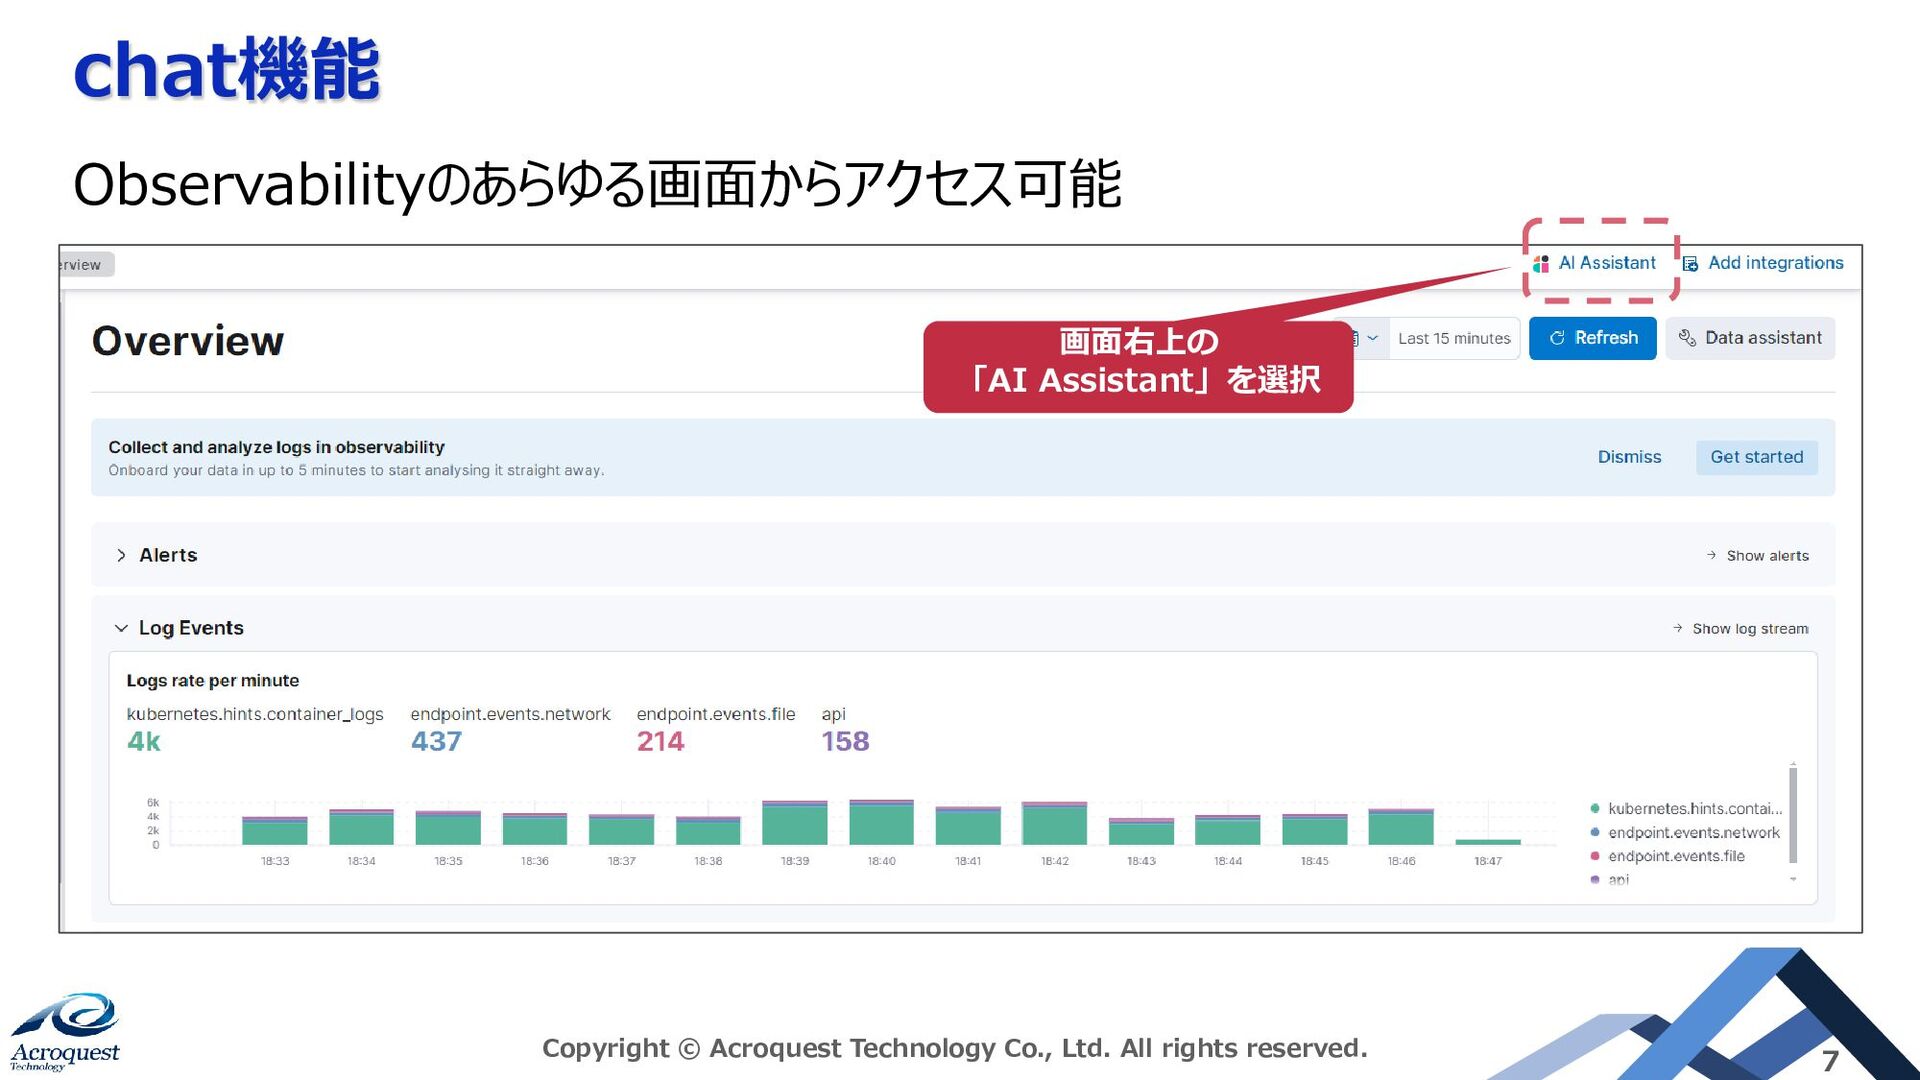This screenshot has height=1080, width=1920.
Task: Collapse the Log Events section
Action: [121, 628]
